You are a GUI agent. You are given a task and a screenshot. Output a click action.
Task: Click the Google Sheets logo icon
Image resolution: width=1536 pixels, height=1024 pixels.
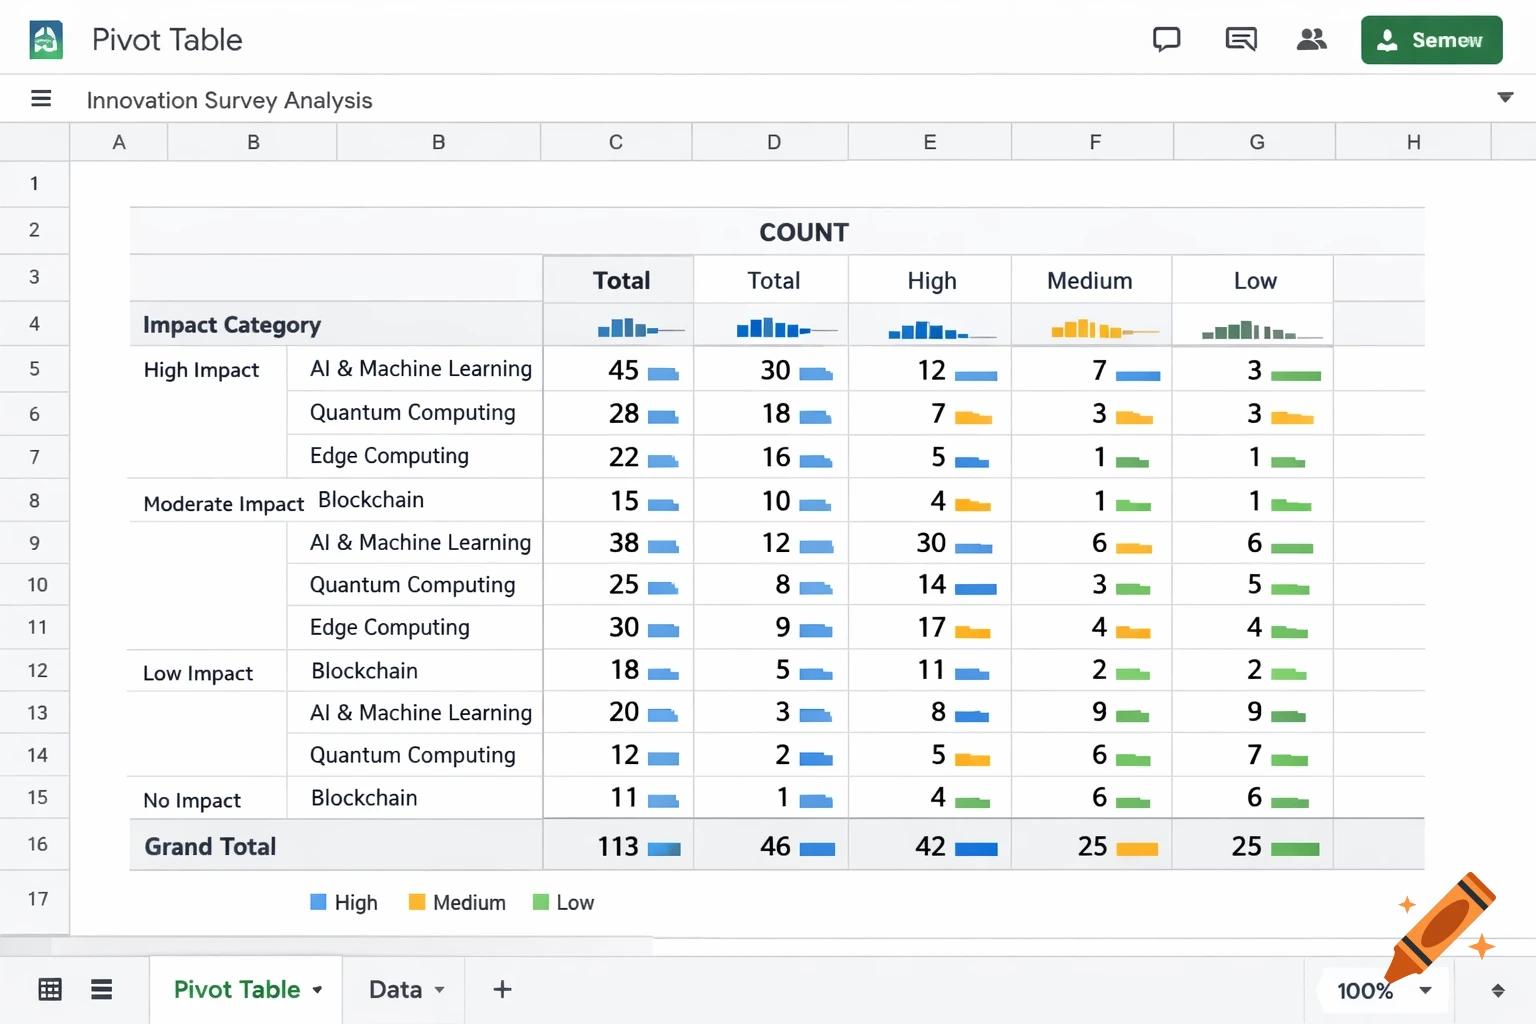(45, 39)
